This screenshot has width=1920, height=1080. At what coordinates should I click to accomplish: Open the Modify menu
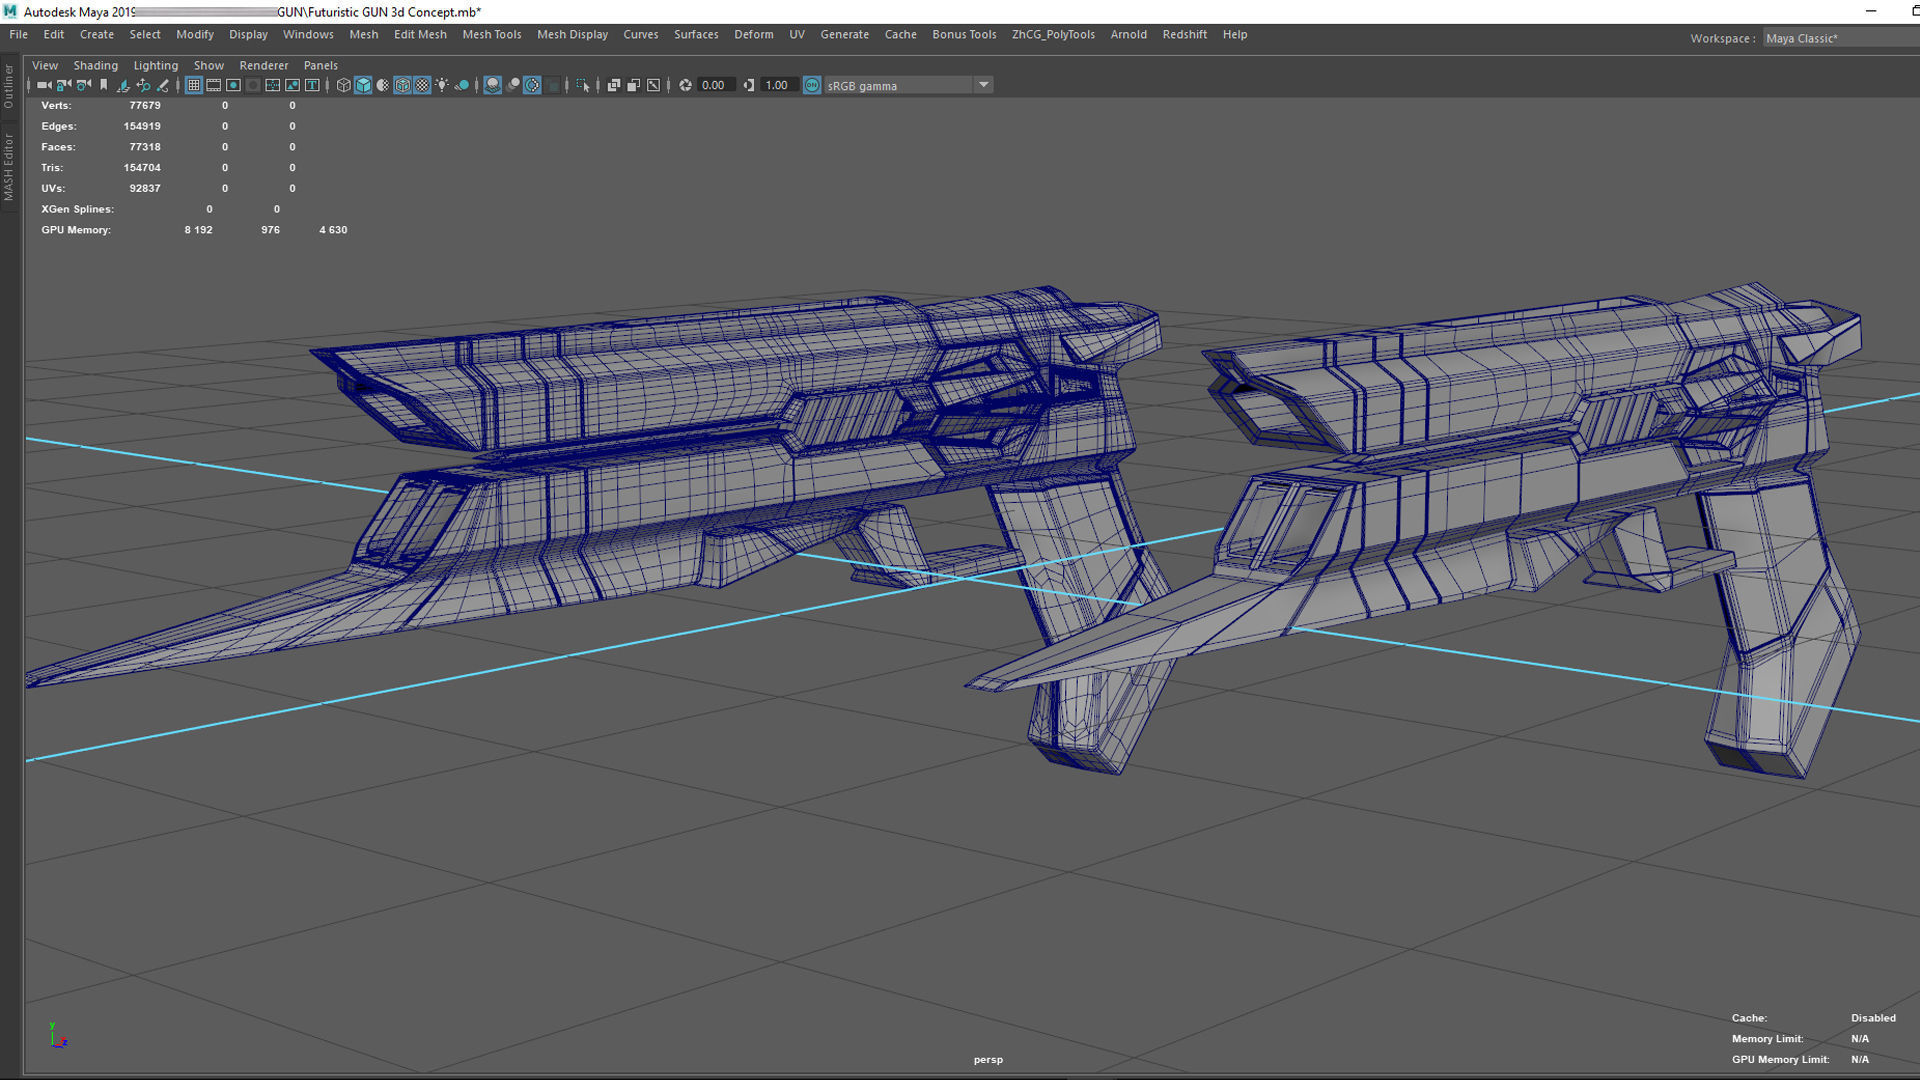tap(195, 34)
